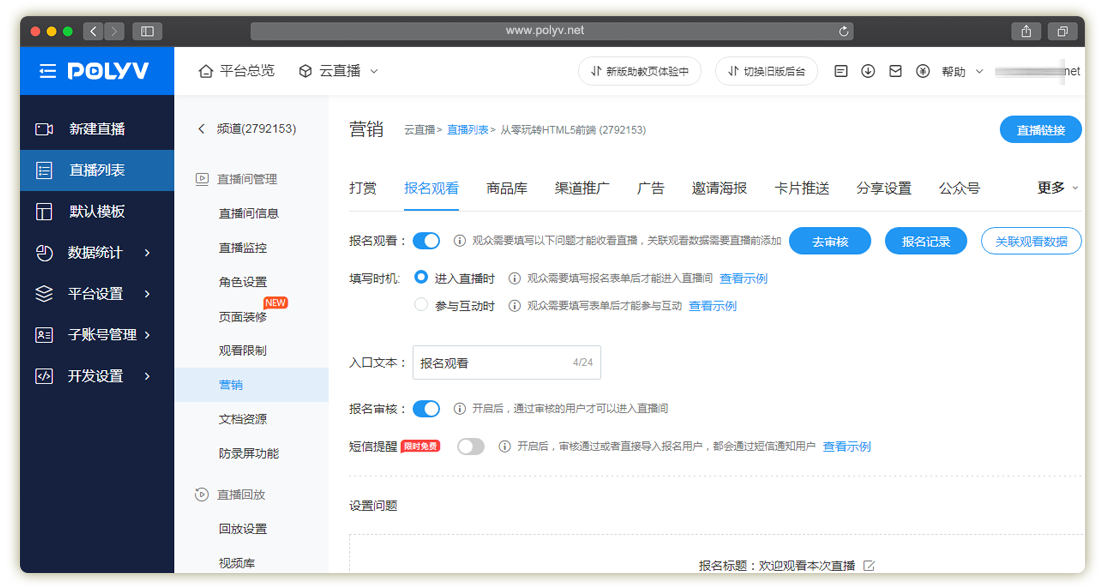Open the mail envelope icon
1100x588 pixels.
tap(895, 71)
